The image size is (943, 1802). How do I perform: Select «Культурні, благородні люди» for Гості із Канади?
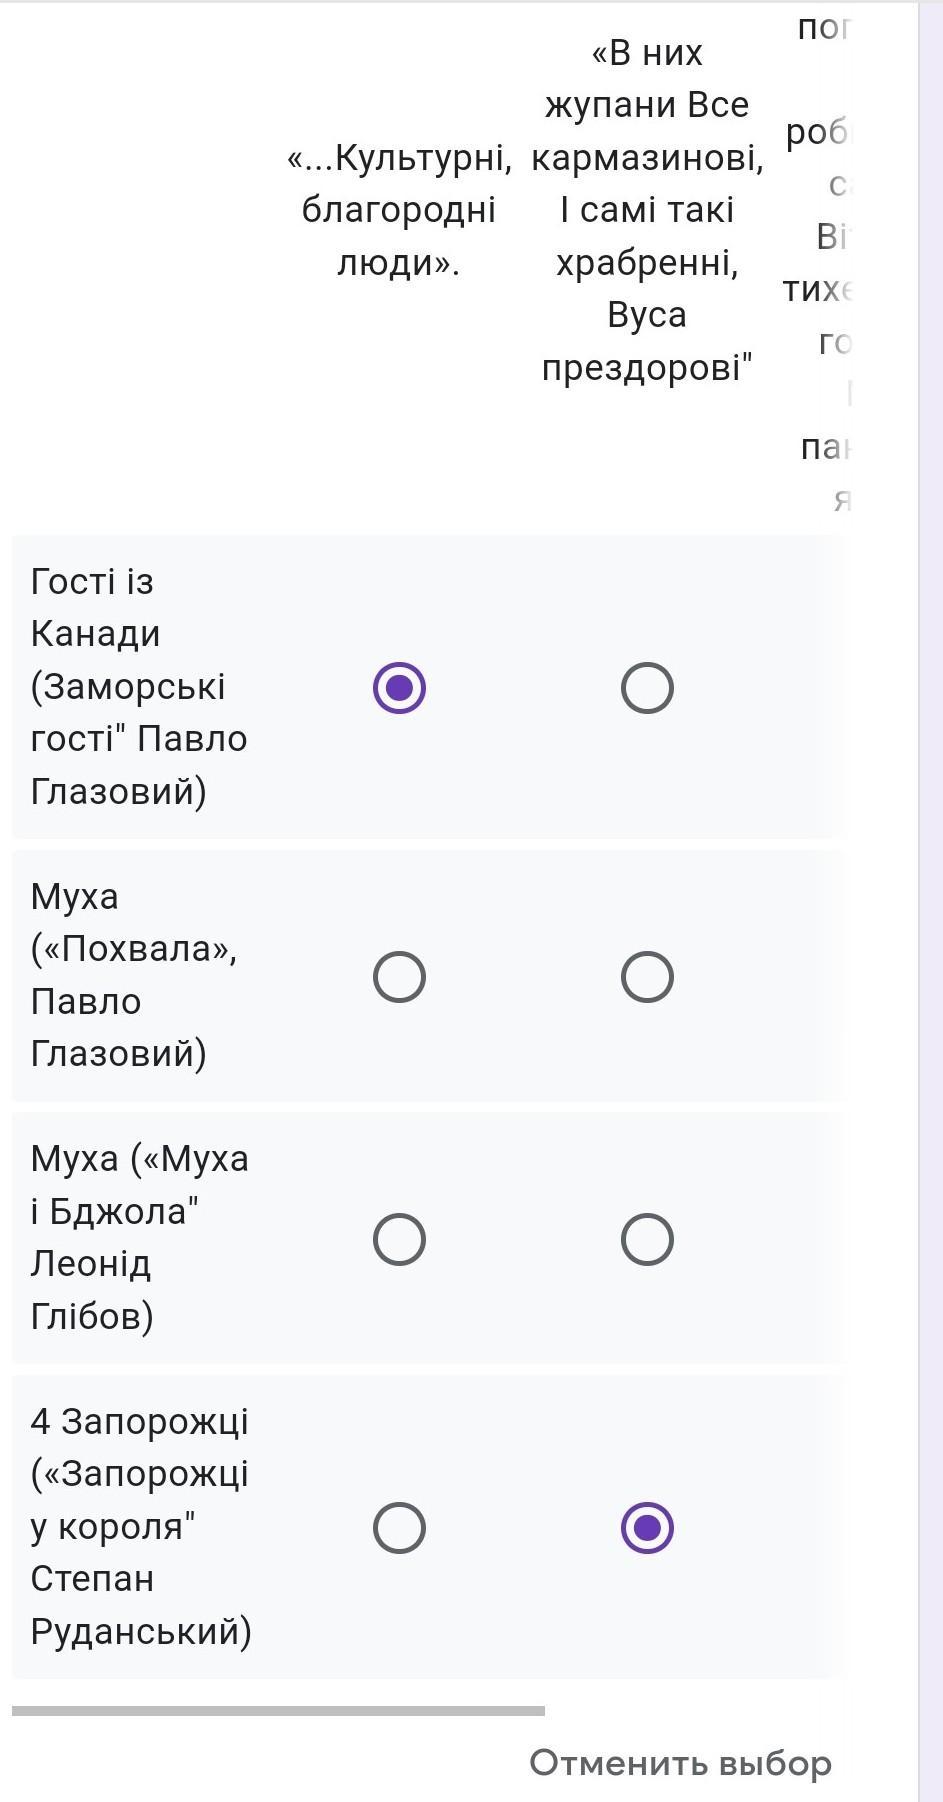tap(399, 688)
